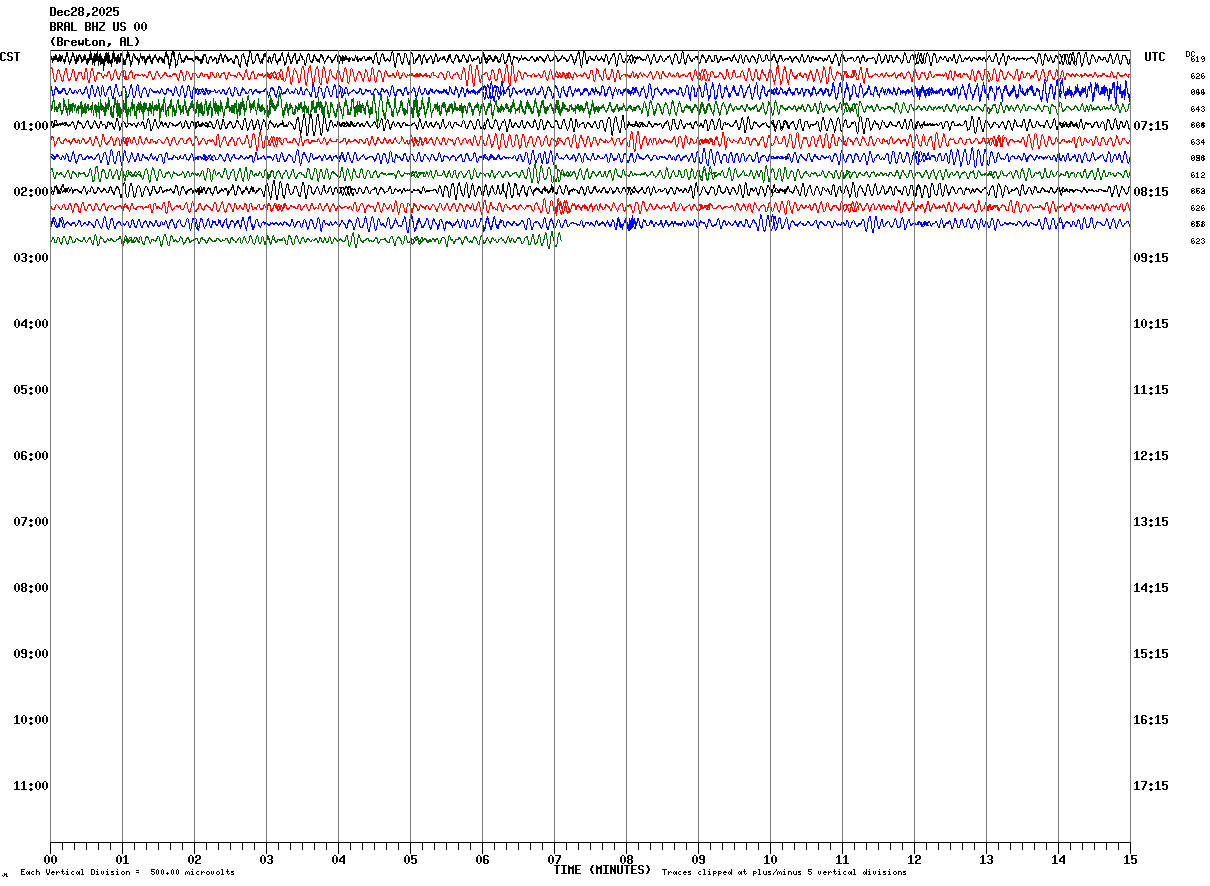Click the 15 minute mark on bottom axis
The image size is (1210, 886).
[1129, 859]
